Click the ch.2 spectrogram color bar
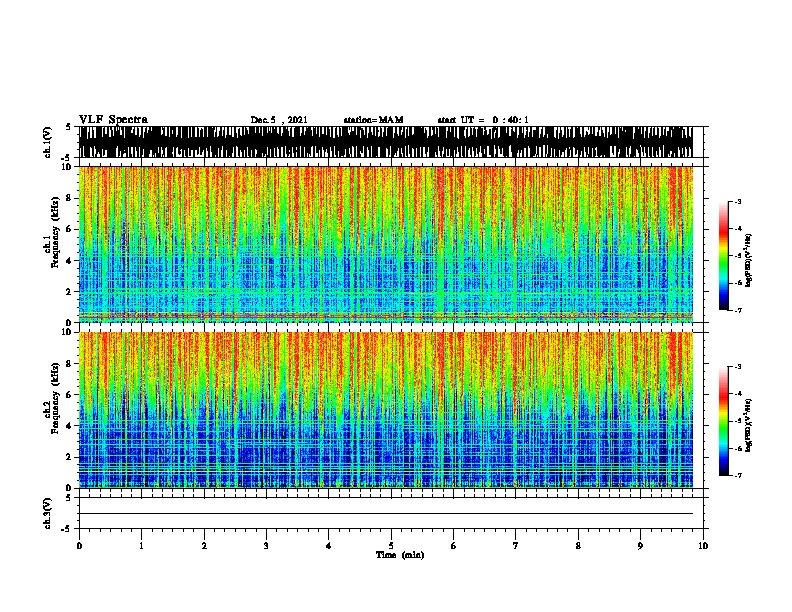The height and width of the screenshot is (612, 792). pyautogui.click(x=724, y=421)
